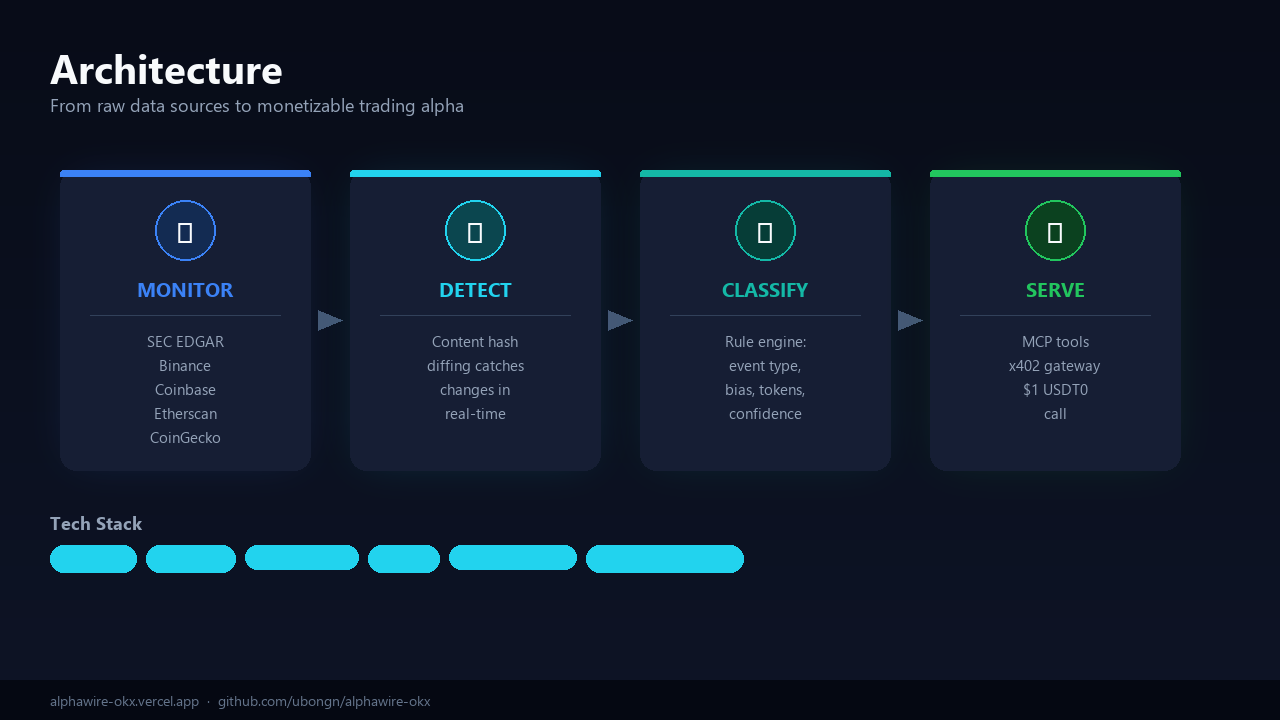Click the MONITOR stage circle icon

coord(185,230)
